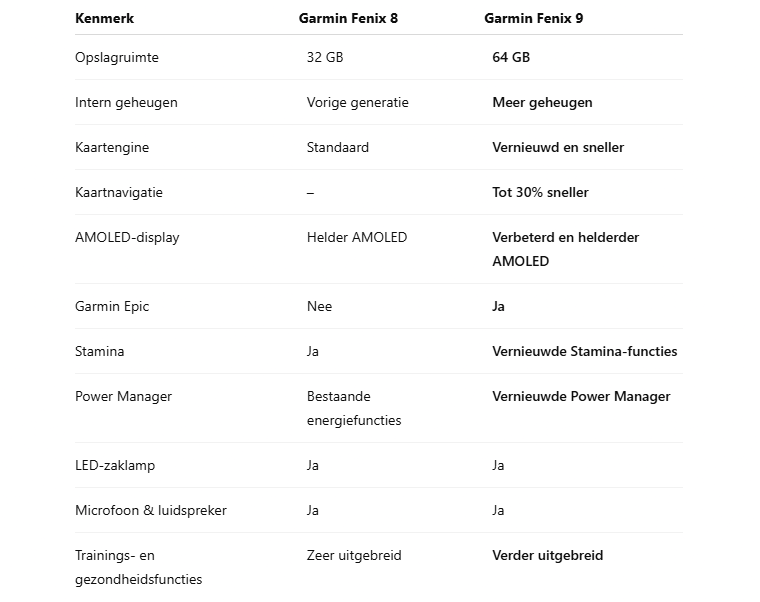This screenshot has height=602, width=760.
Task: Select the Power Manager row label
Action: tap(123, 396)
